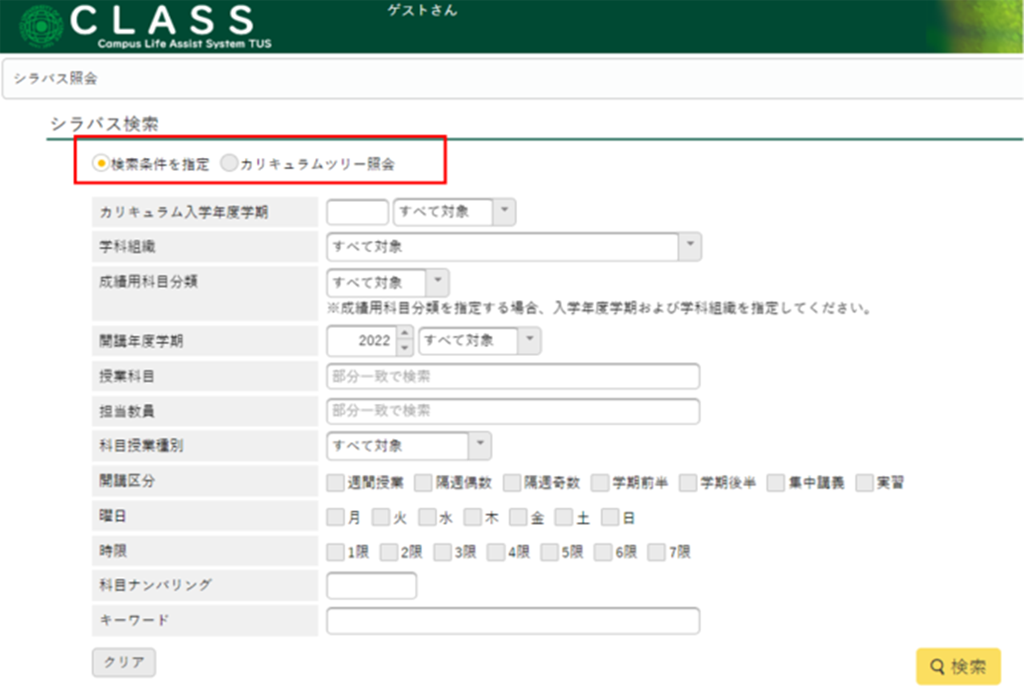Viewport: 1024px width, 700px height.
Task: Click the 授業科目 search field
Action: (x=513, y=376)
